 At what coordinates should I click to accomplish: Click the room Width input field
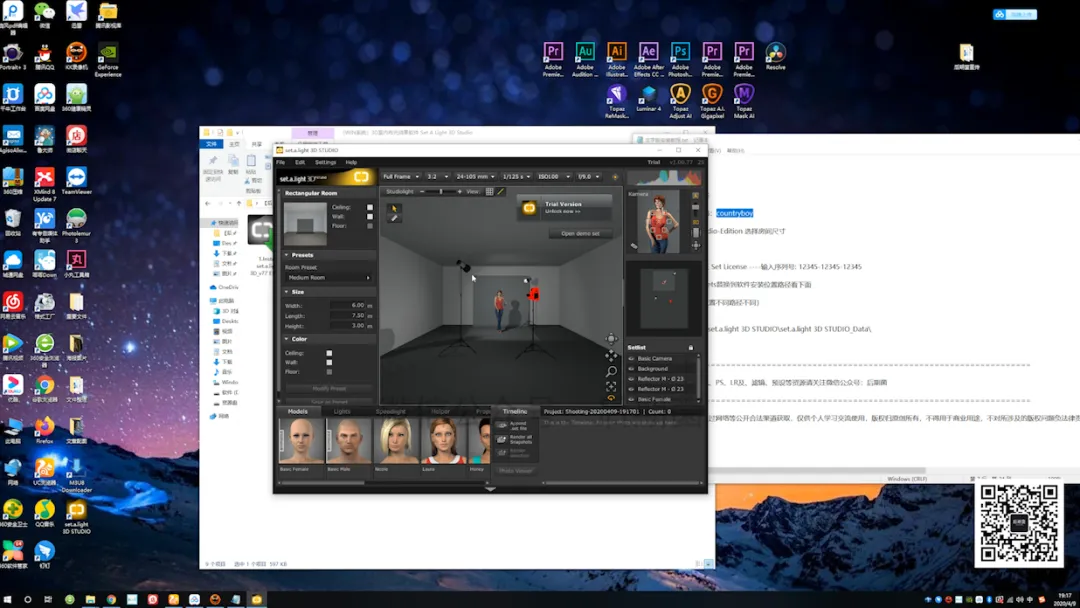tap(348, 305)
